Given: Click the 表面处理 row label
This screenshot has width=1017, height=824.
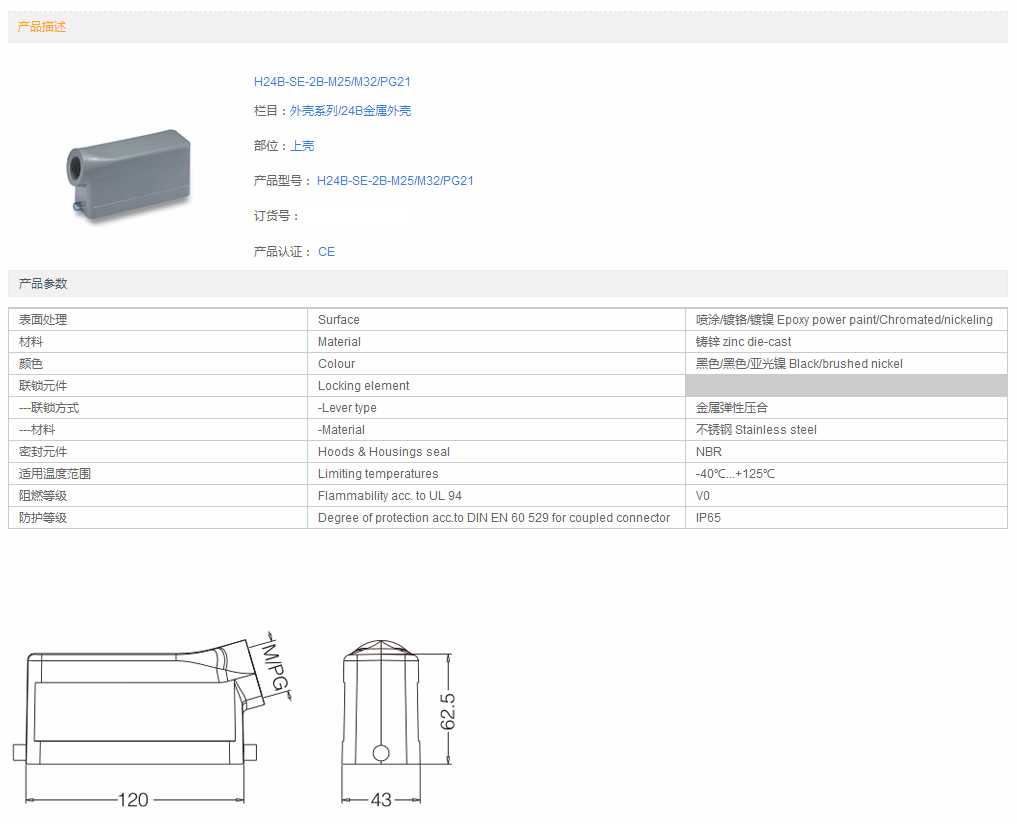Looking at the screenshot, I should click(43, 320).
